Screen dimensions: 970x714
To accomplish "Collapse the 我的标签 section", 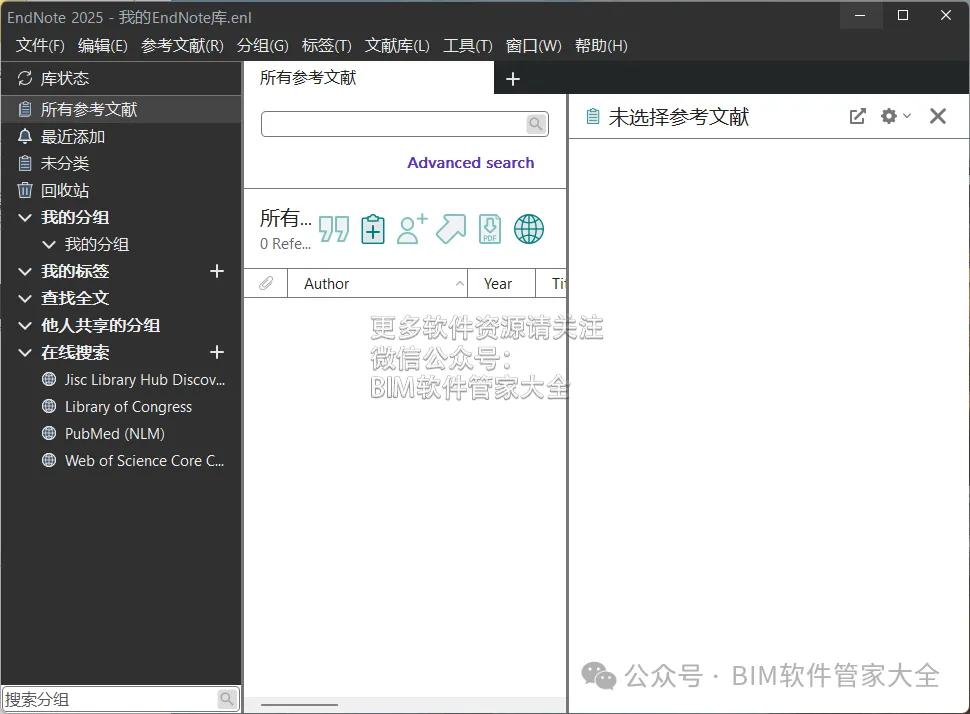I will click(x=25, y=272).
